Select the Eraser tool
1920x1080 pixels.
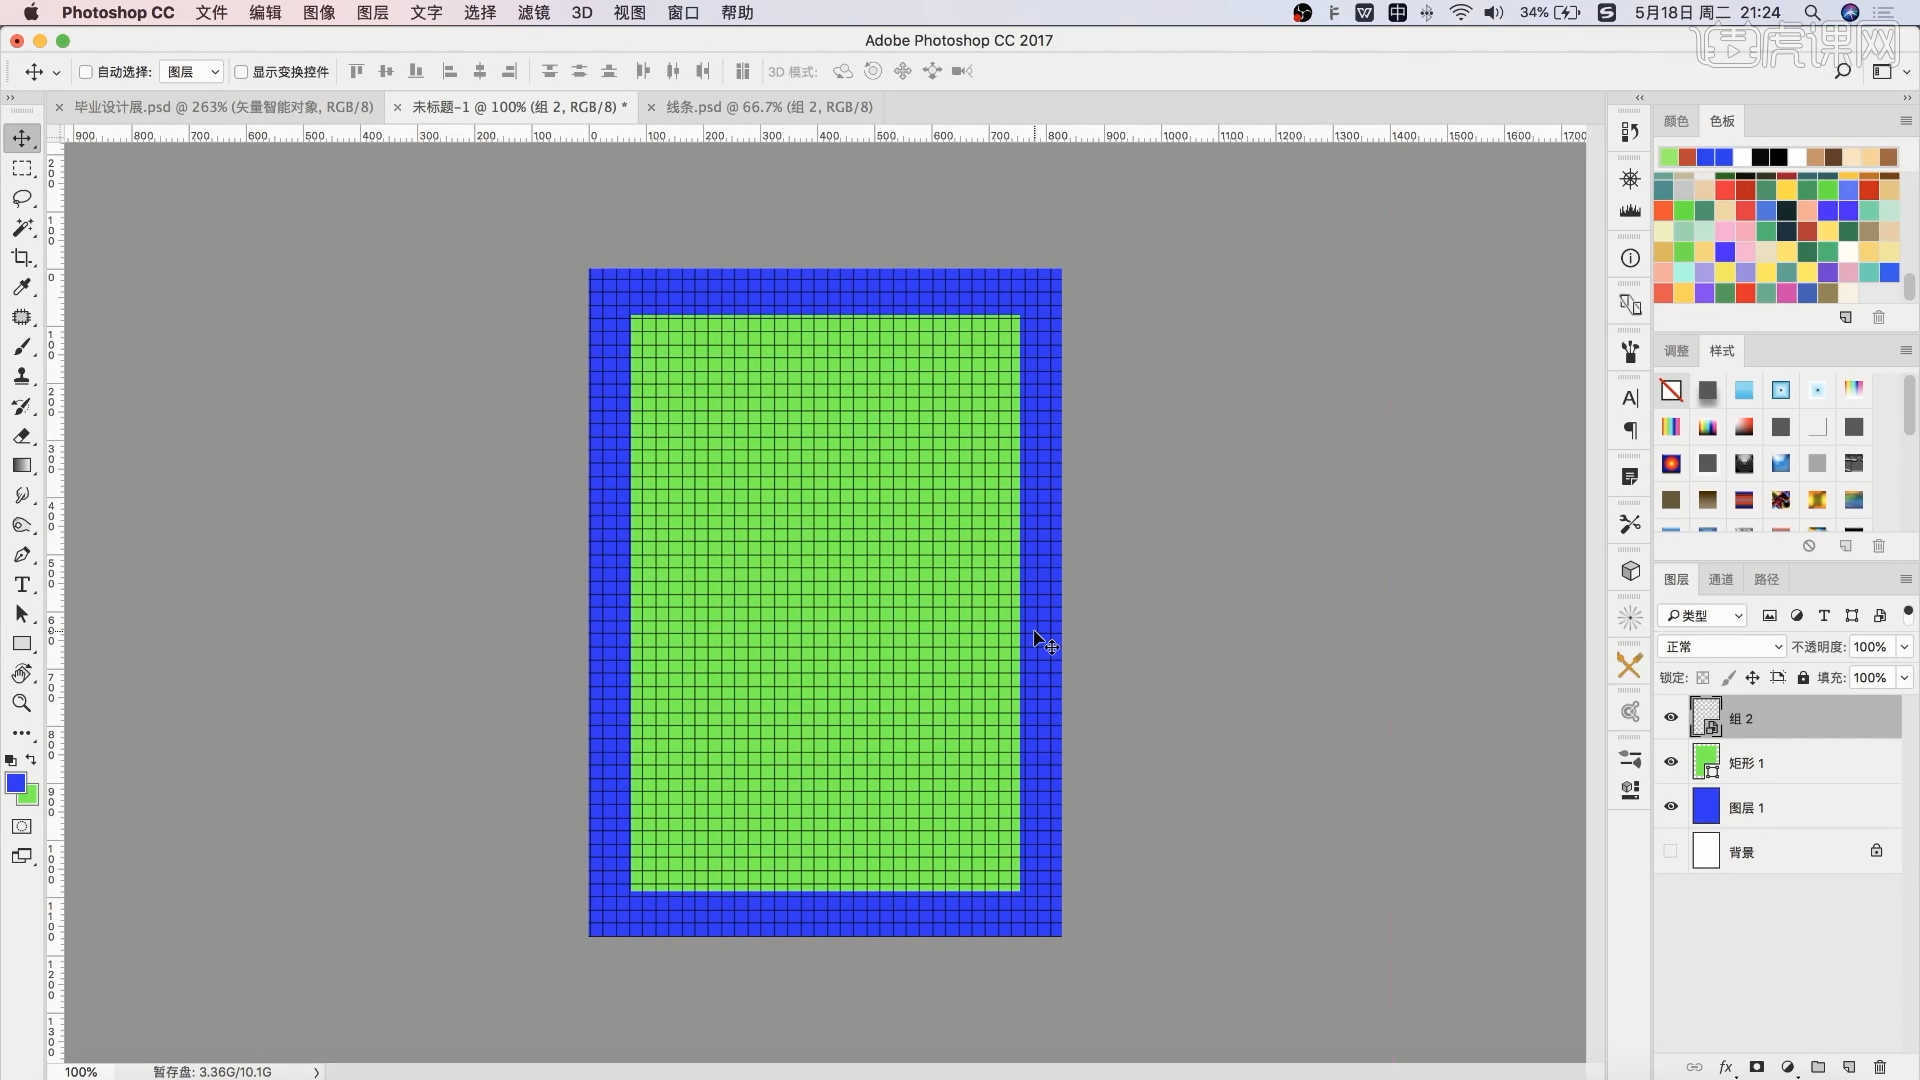click(22, 436)
